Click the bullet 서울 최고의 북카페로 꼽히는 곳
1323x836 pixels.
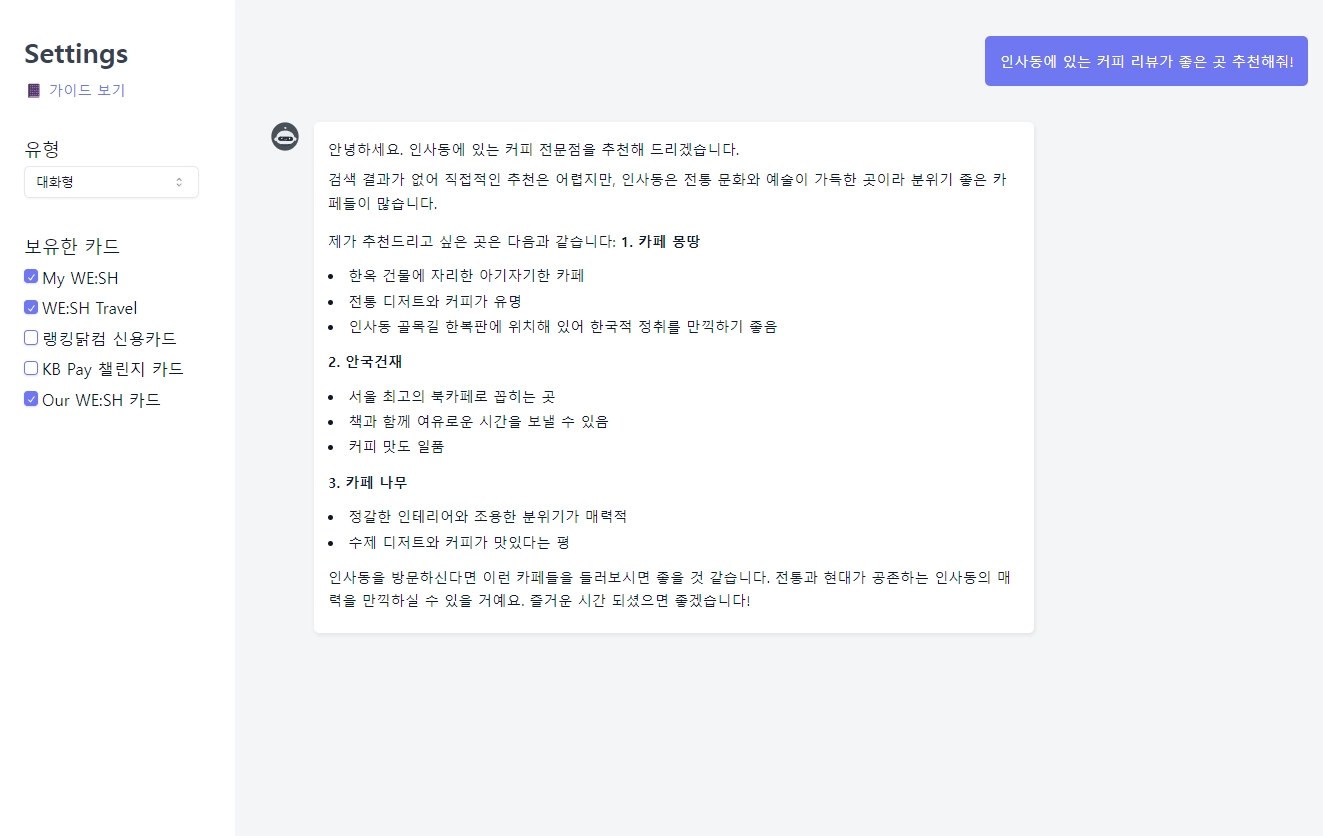pyautogui.click(x=451, y=396)
